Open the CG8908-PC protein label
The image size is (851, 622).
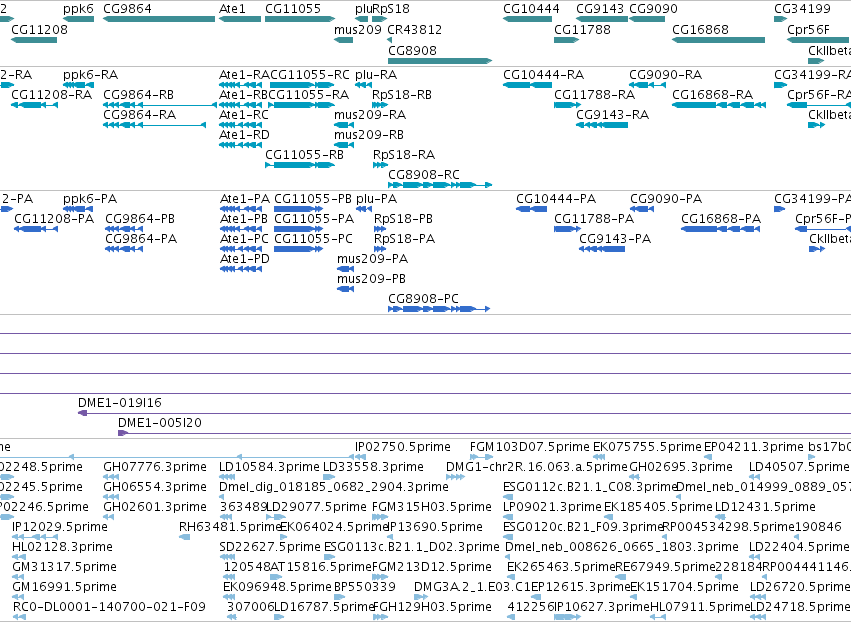click(x=423, y=299)
